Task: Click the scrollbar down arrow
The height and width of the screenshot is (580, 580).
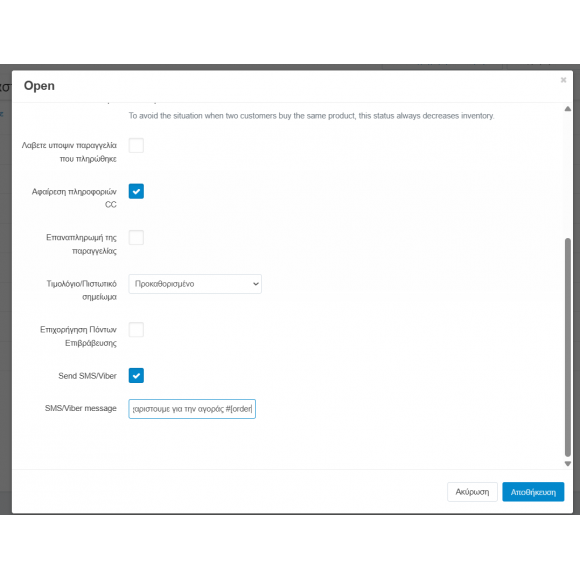Action: point(568,463)
